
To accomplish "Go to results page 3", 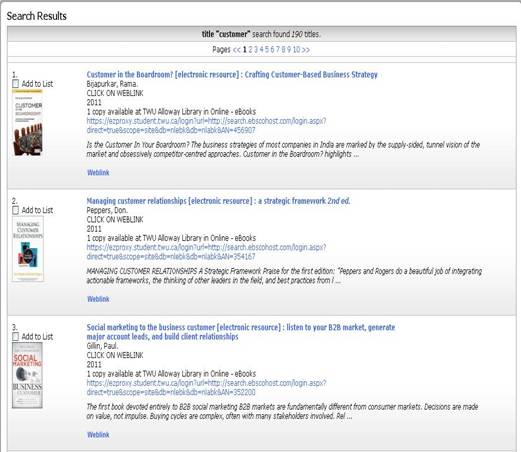I will pos(256,49).
